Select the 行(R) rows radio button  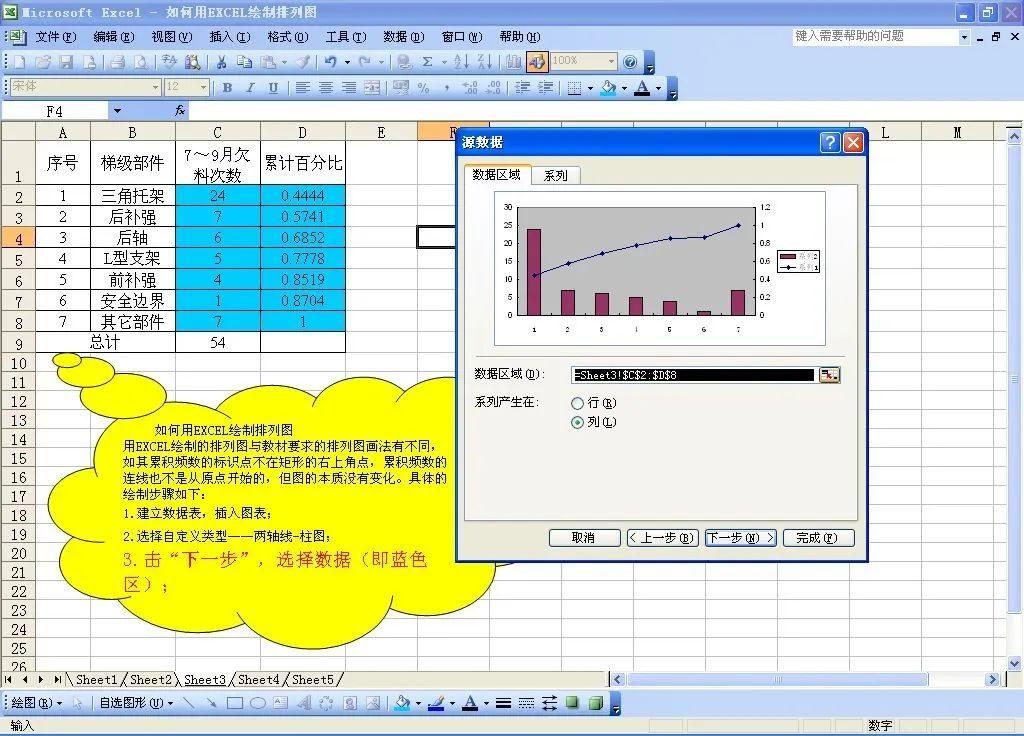pos(577,403)
